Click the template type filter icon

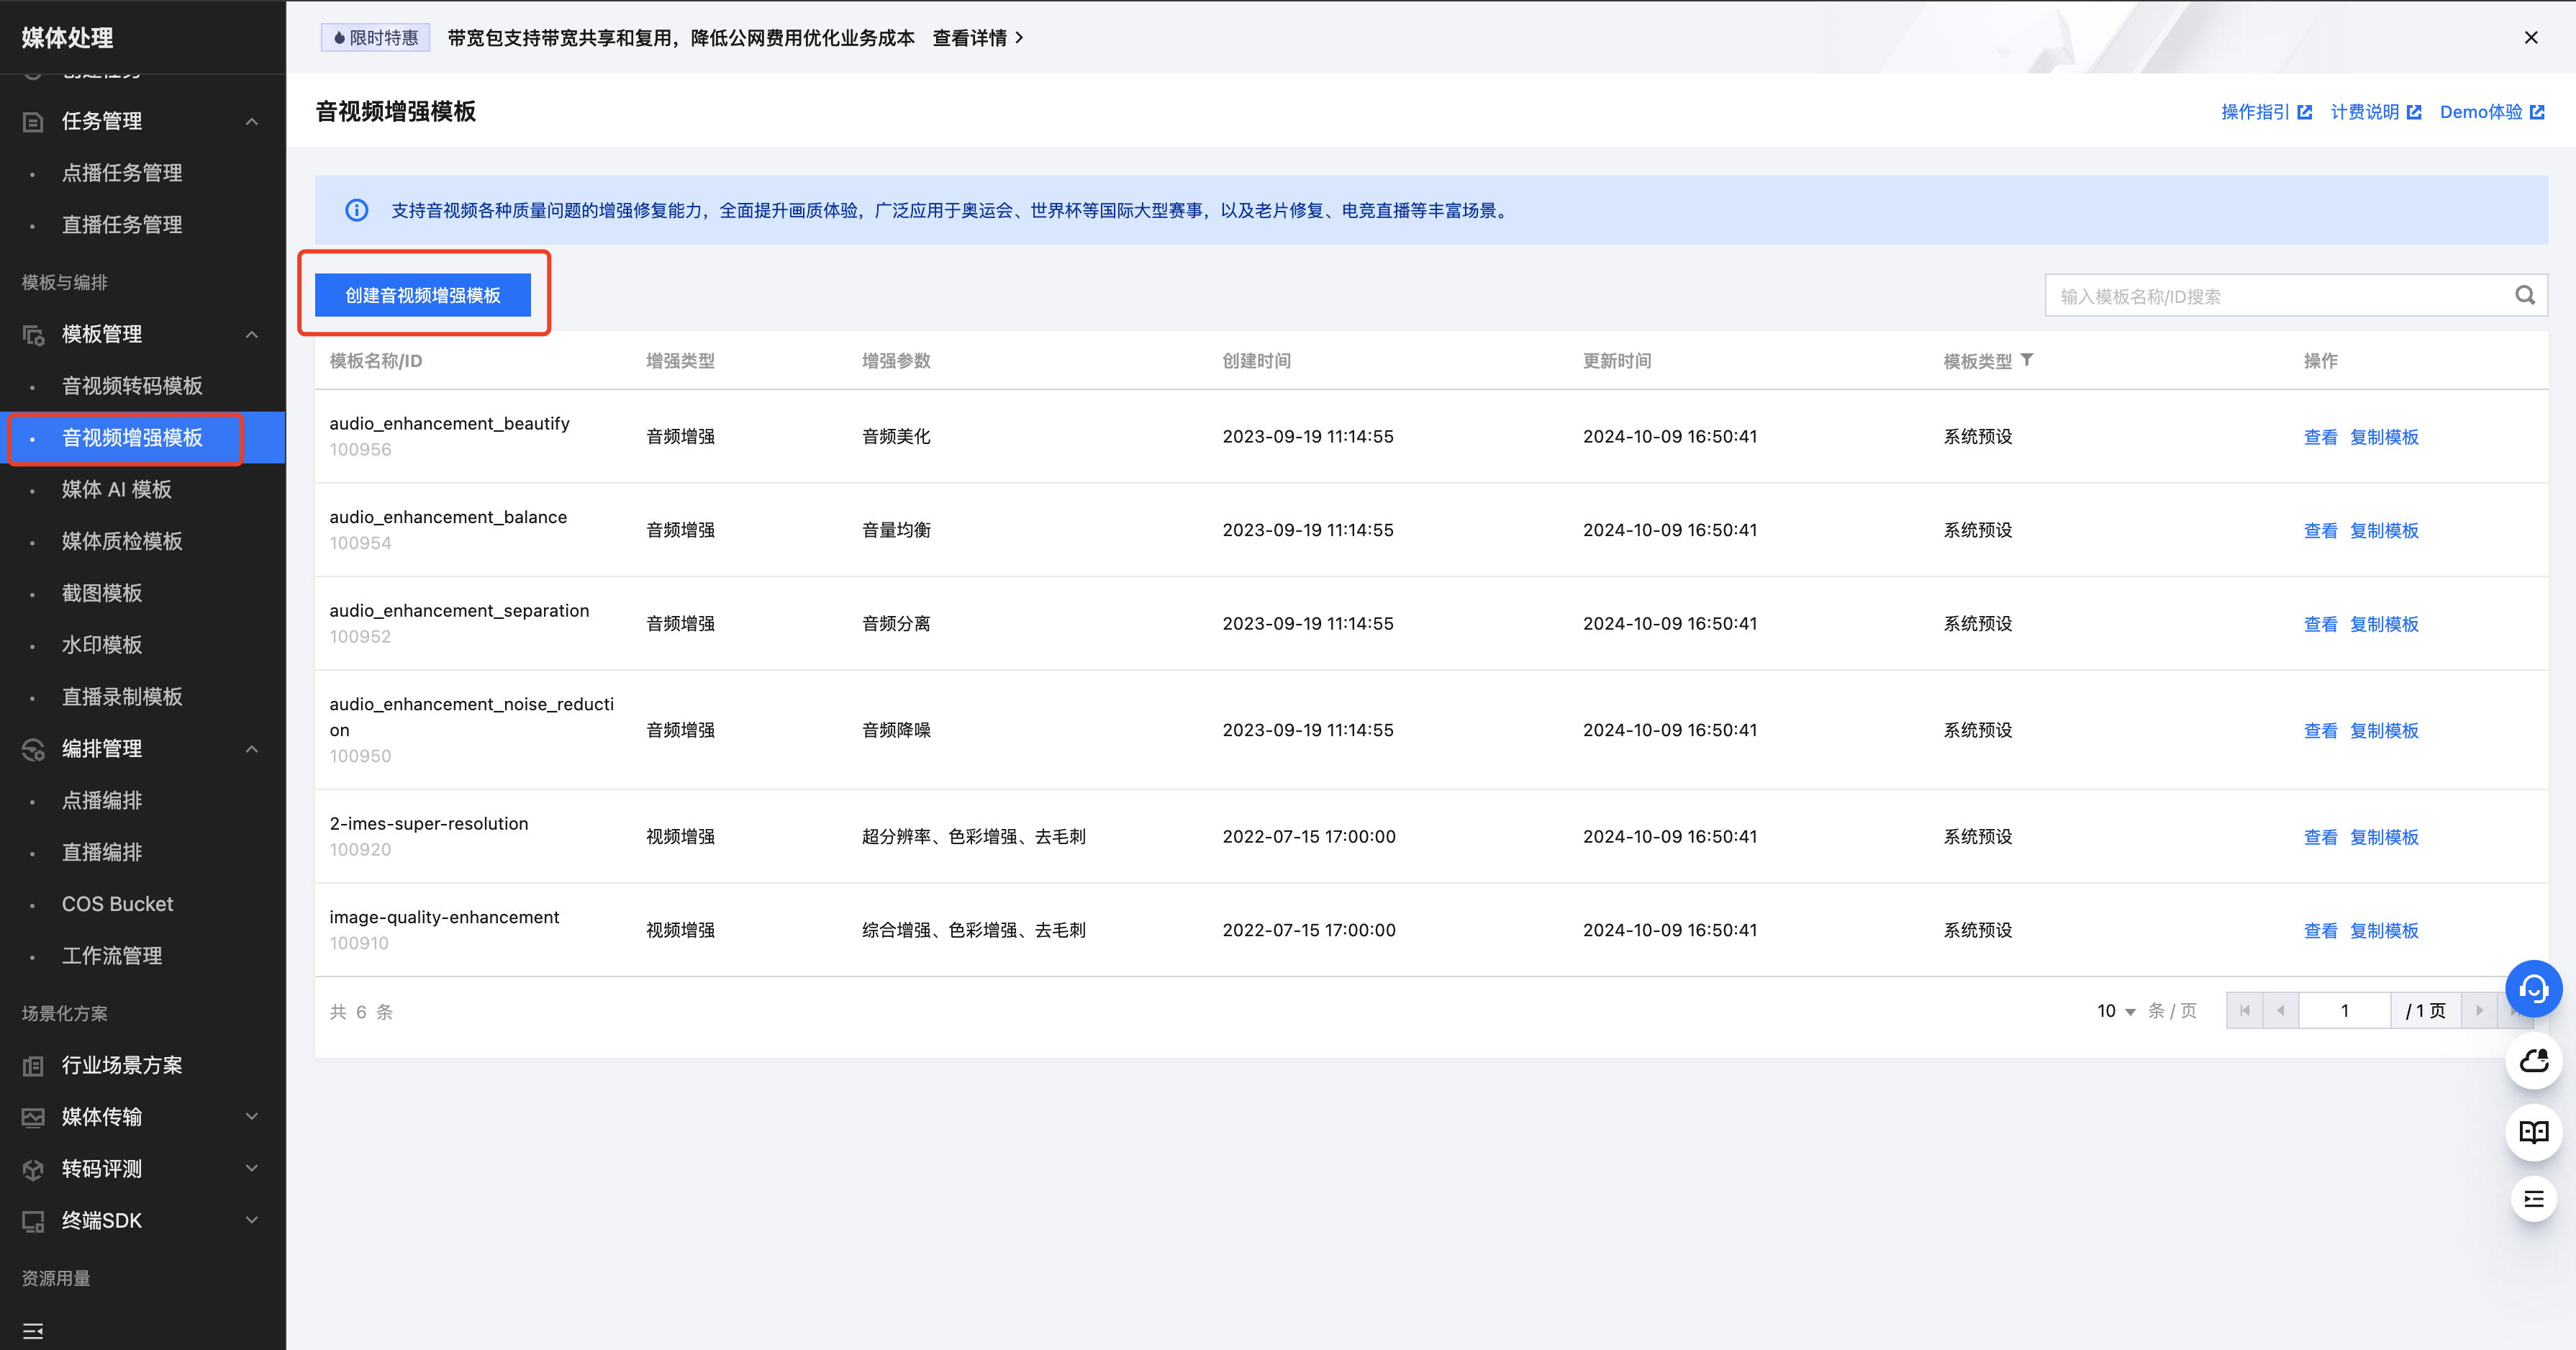(x=2027, y=360)
